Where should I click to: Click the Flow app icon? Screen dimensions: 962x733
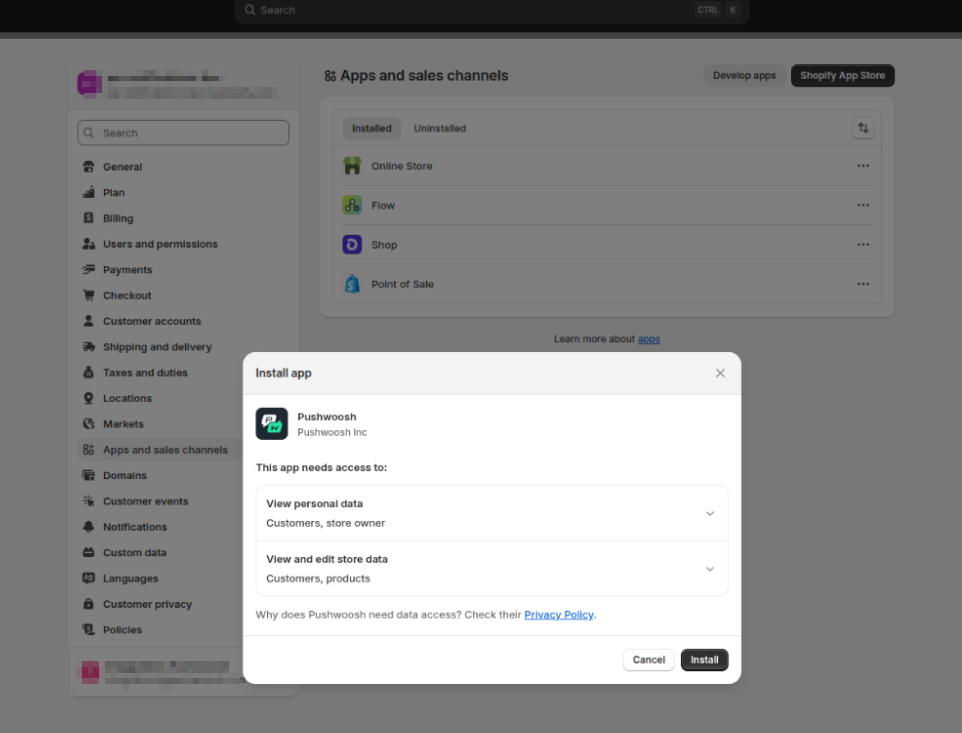[x=352, y=205]
